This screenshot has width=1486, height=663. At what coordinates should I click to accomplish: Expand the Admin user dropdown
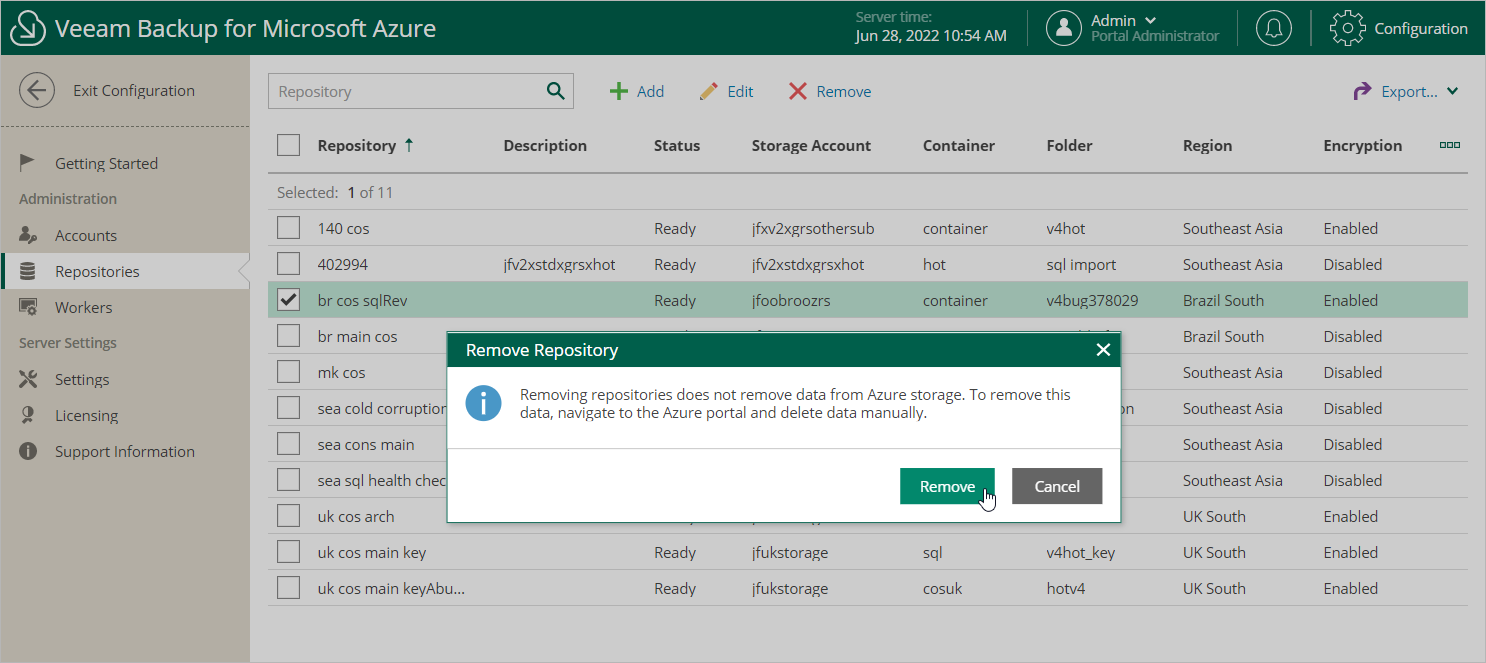click(x=1150, y=20)
